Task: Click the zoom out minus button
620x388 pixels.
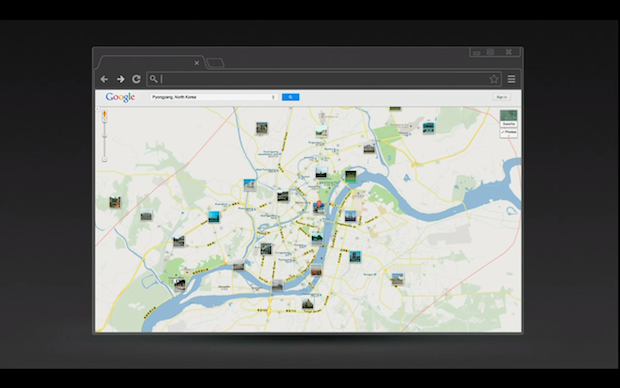Action: (x=104, y=159)
